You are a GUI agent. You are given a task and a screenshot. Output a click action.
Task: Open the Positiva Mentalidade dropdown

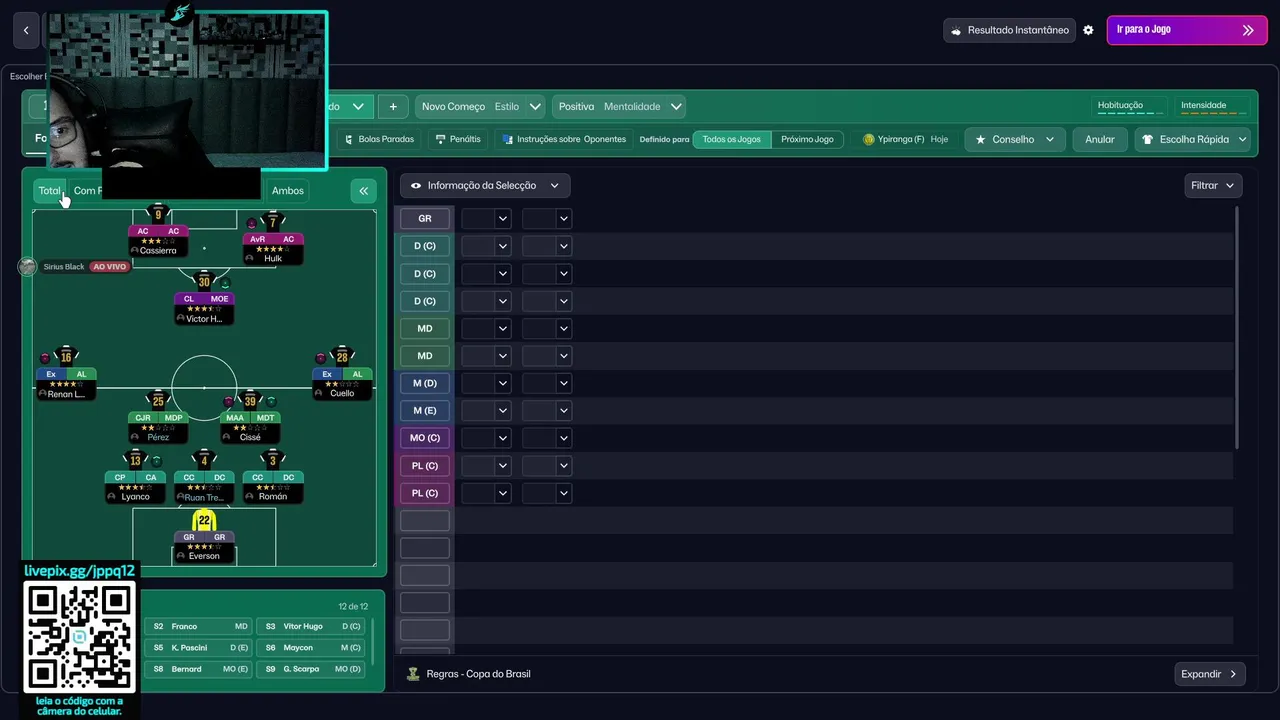[619, 107]
